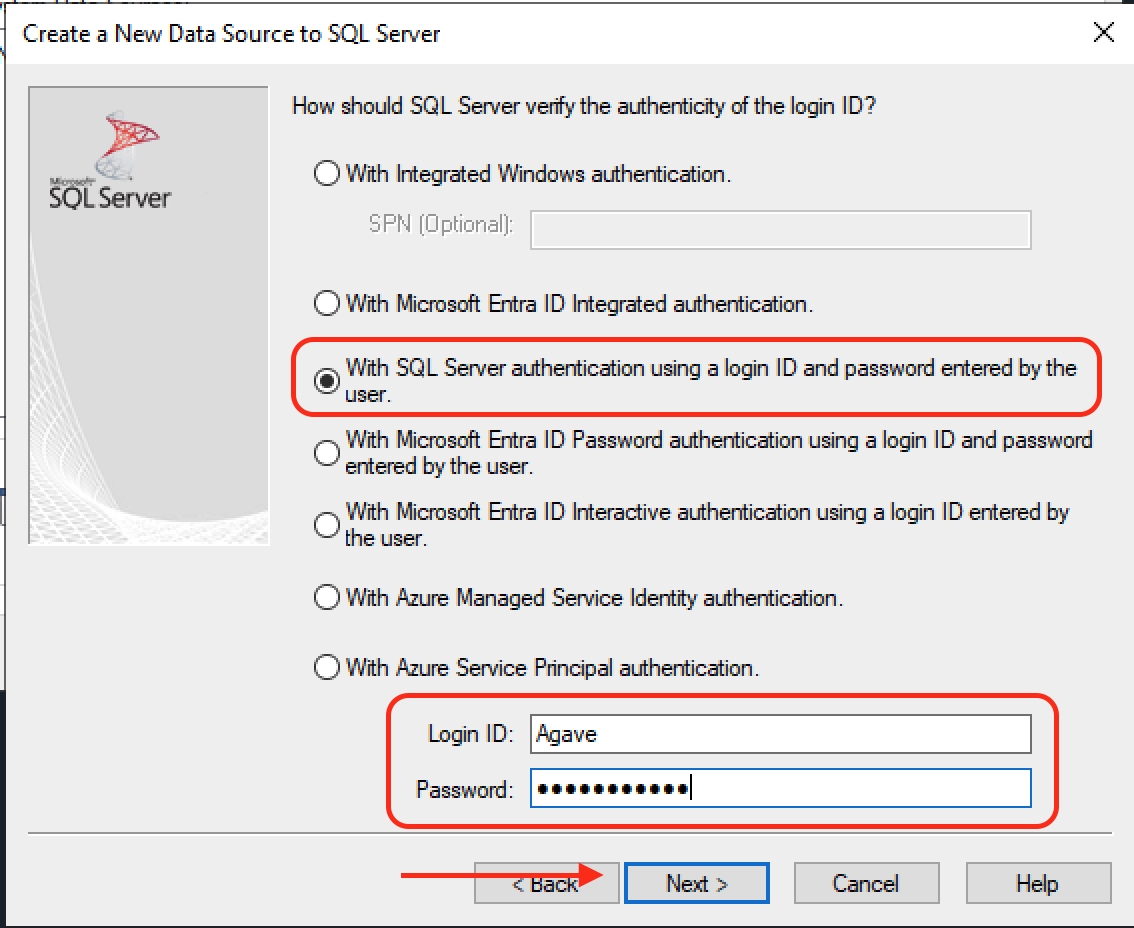Choose Microsoft Entra ID Interactive authentication
Viewport: 1134px width, 928px height.
pyautogui.click(x=327, y=525)
